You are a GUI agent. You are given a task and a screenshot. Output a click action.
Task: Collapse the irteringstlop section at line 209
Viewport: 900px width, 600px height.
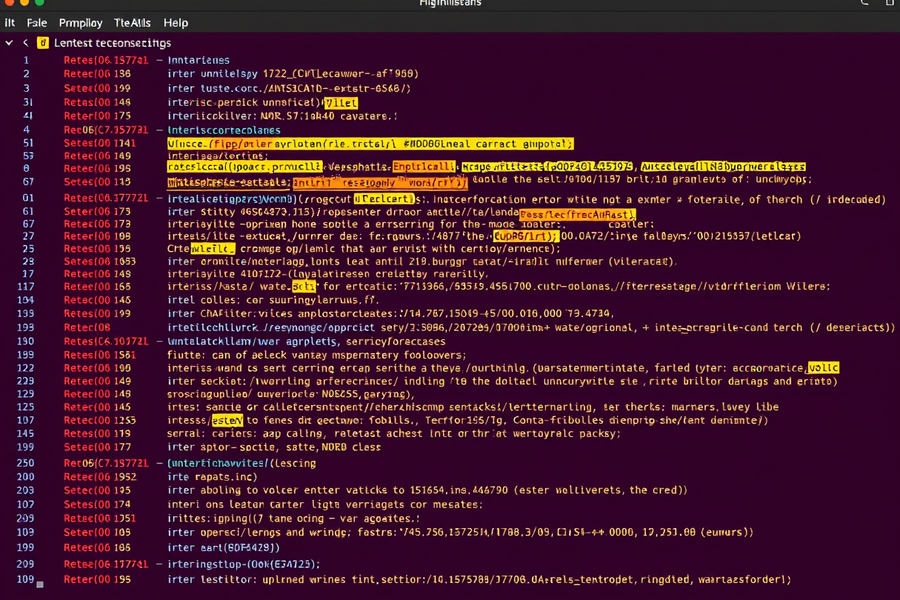pos(159,564)
